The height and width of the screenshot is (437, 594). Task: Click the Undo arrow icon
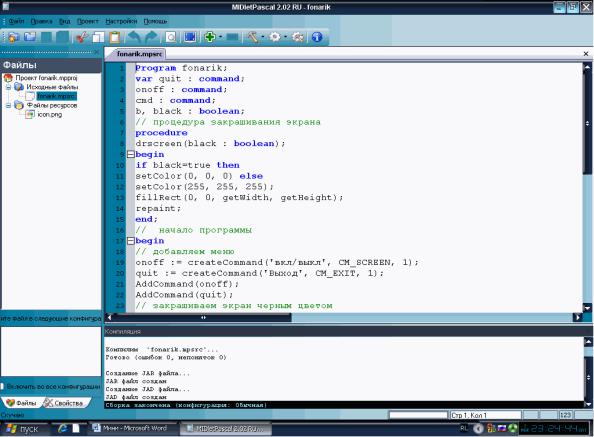pos(134,37)
